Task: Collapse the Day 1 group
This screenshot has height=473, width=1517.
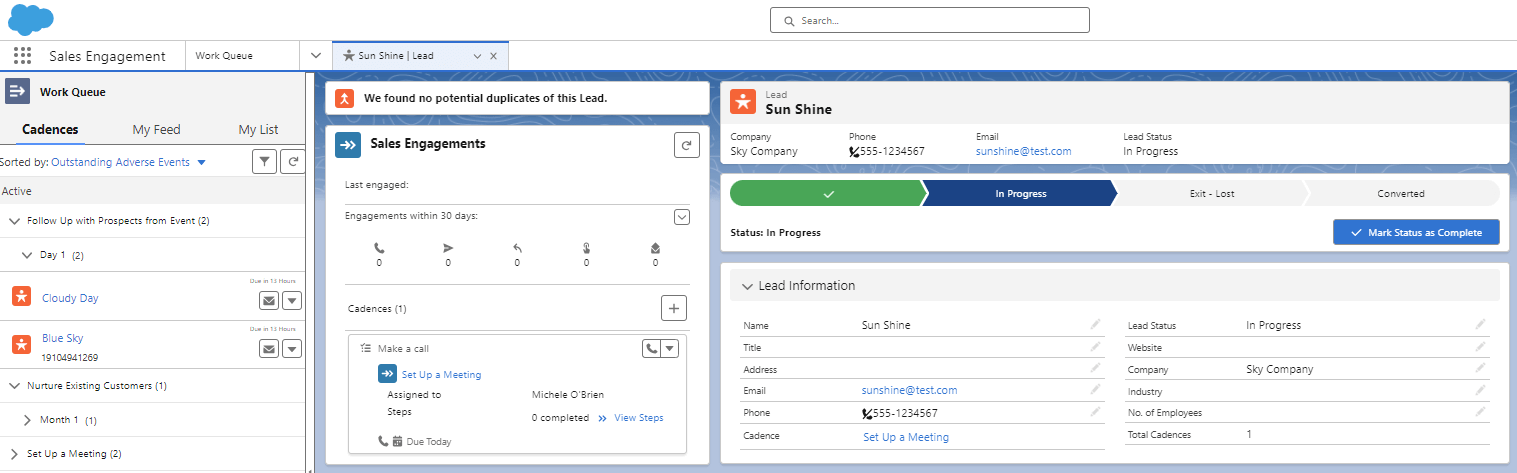Action: click(x=27, y=255)
